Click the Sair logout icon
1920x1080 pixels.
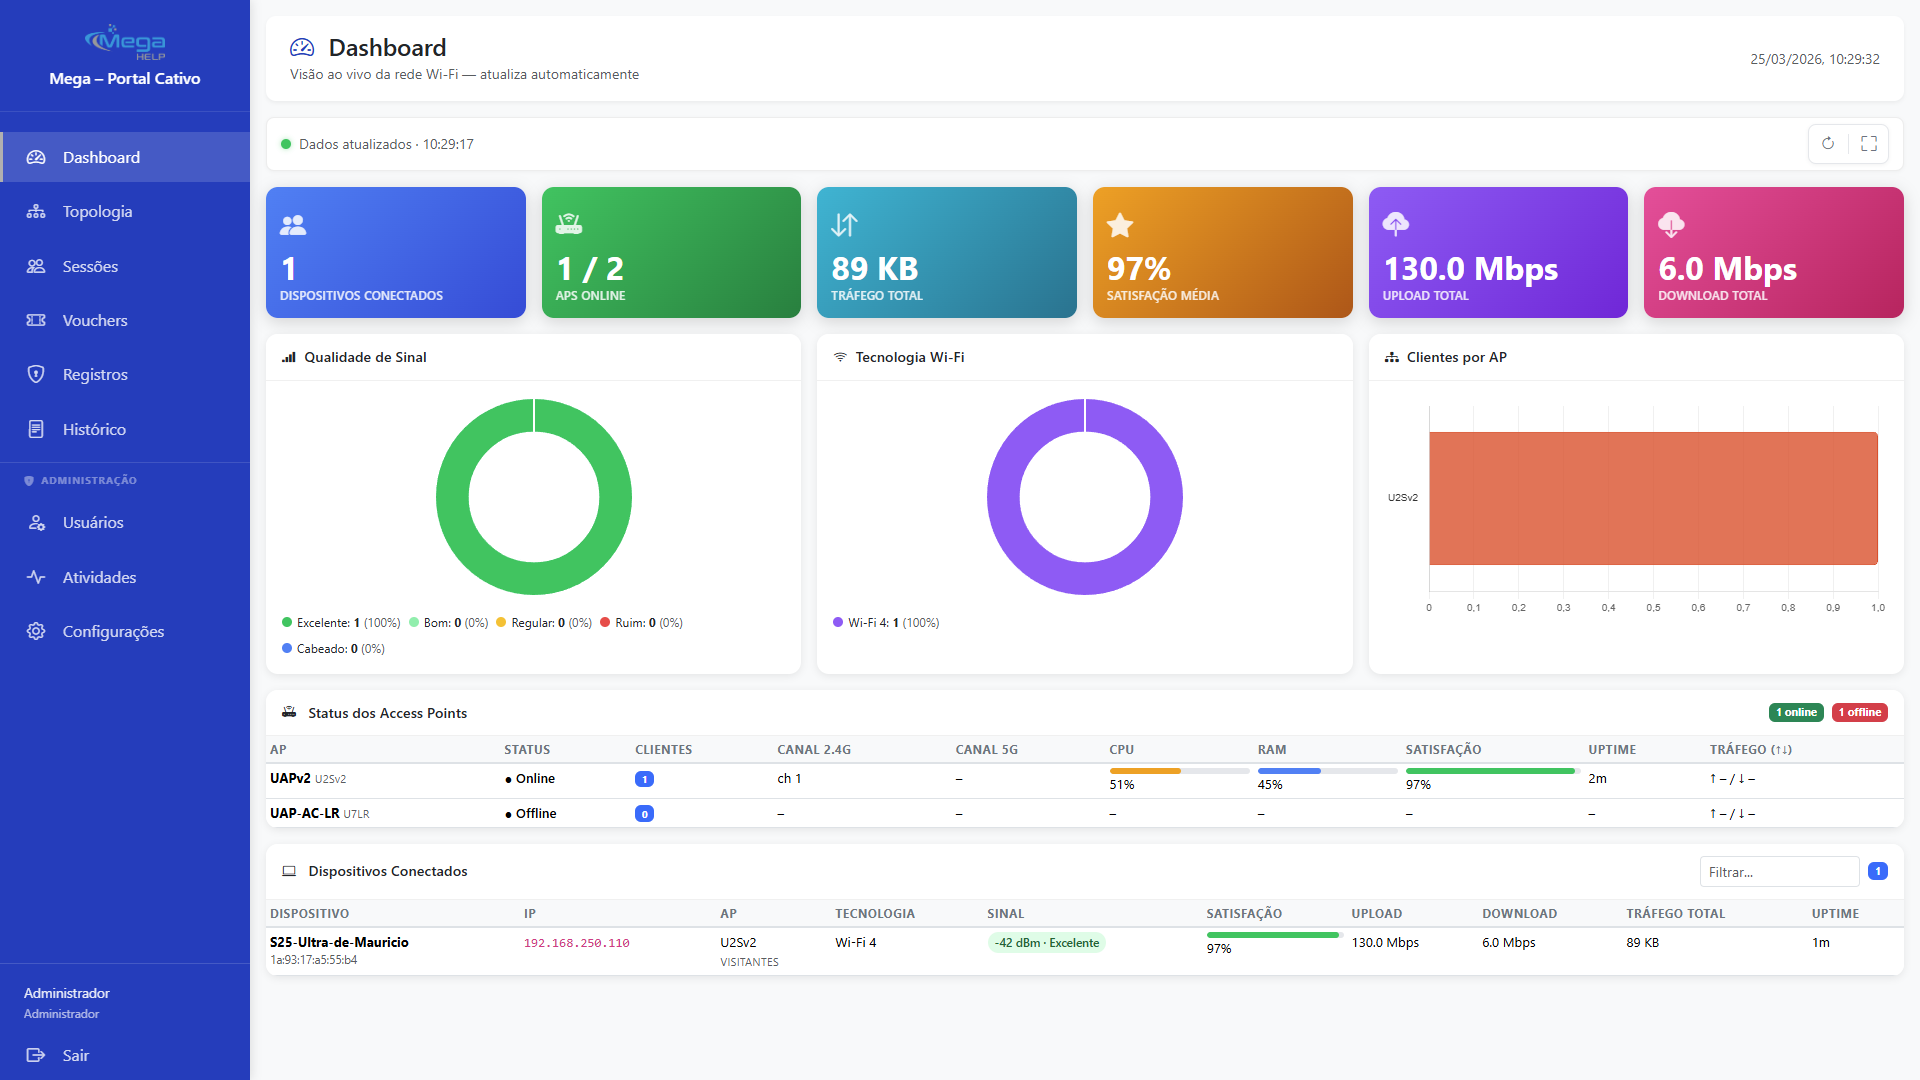[x=36, y=1055]
